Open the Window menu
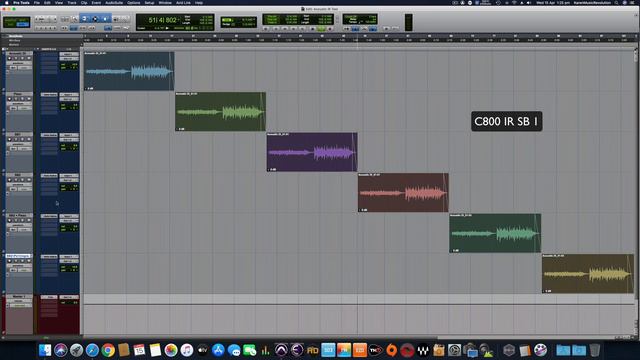The image size is (640, 360). coord(165,2)
